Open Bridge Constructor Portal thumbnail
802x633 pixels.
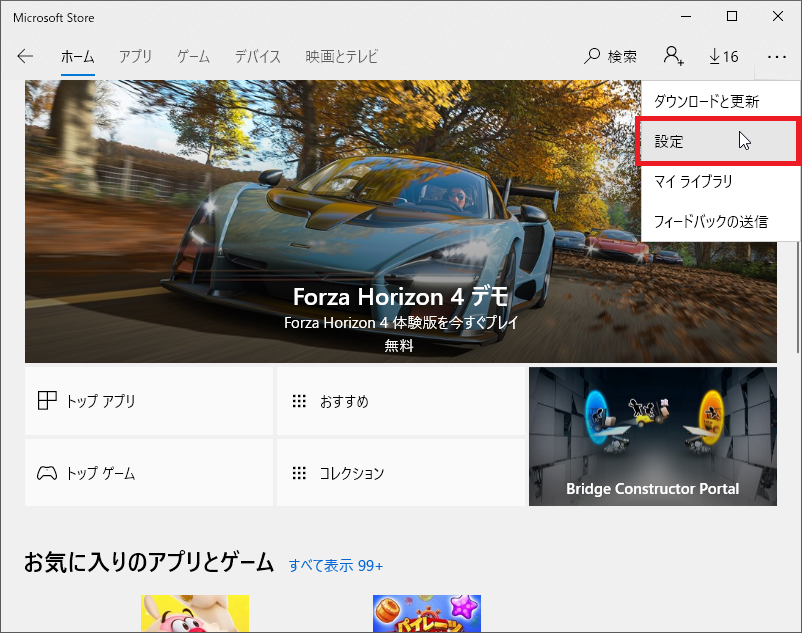pyautogui.click(x=652, y=436)
